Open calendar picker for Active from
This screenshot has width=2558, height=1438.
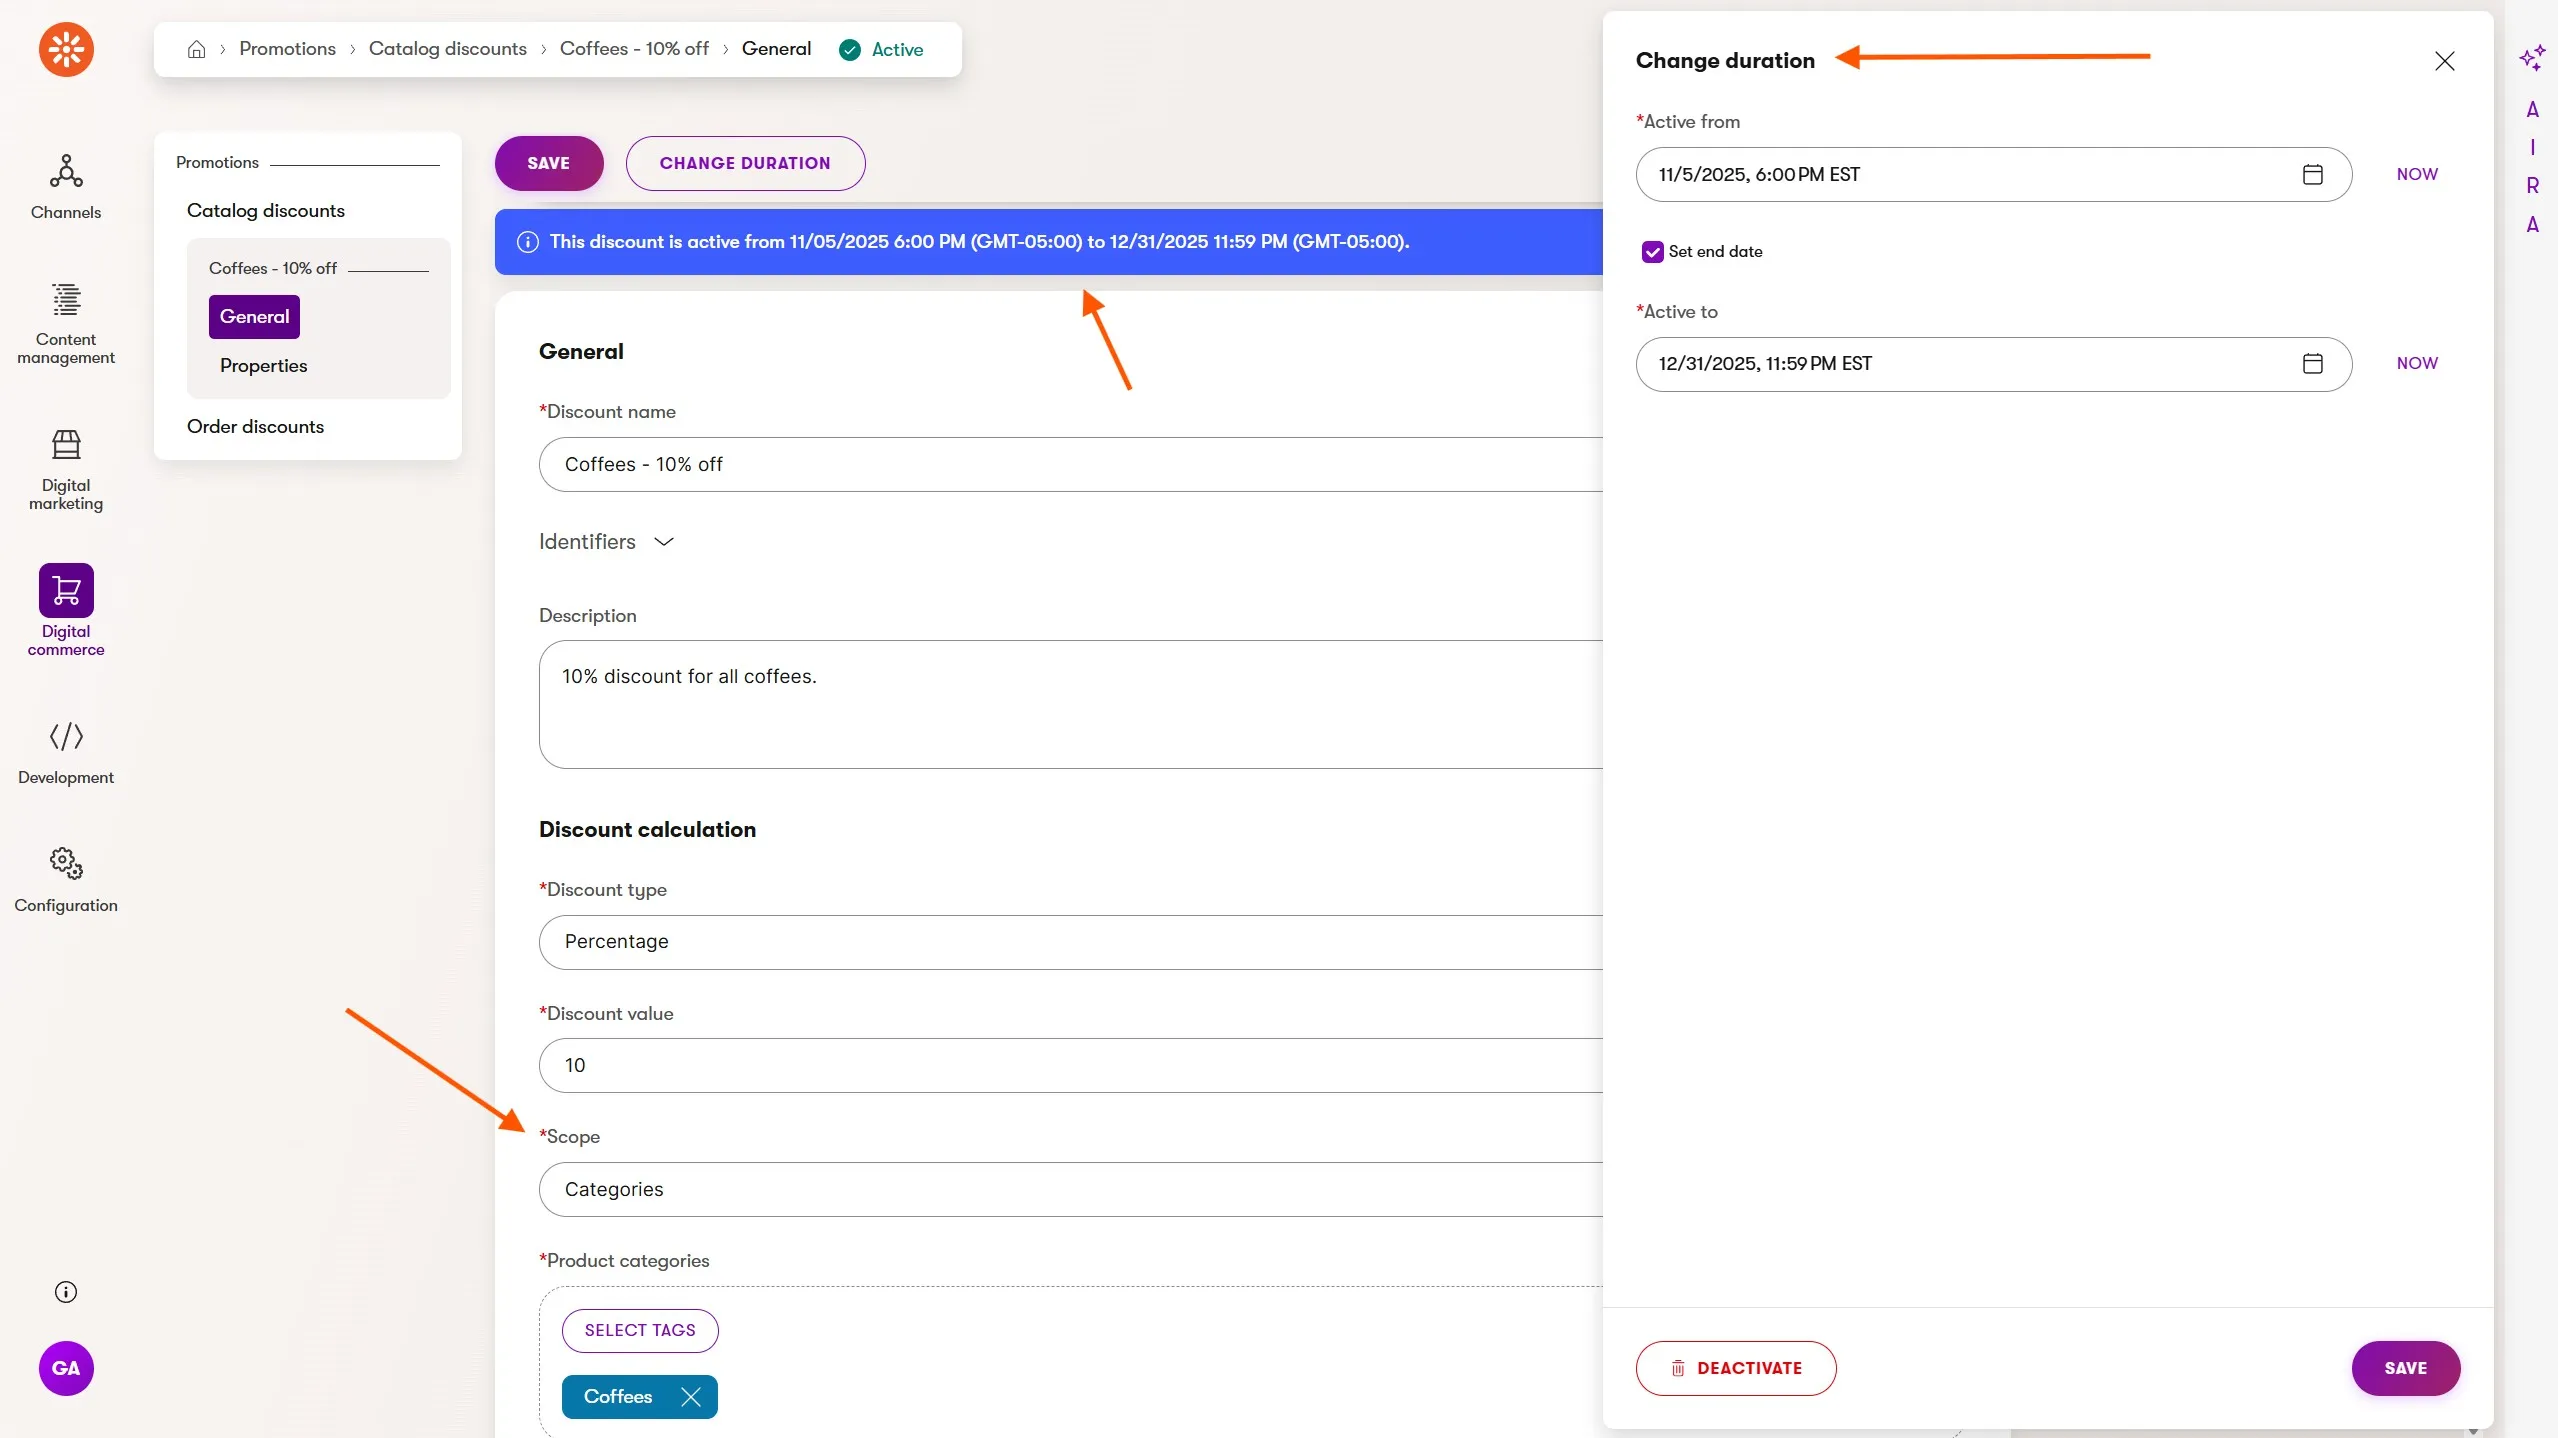coord(2312,174)
